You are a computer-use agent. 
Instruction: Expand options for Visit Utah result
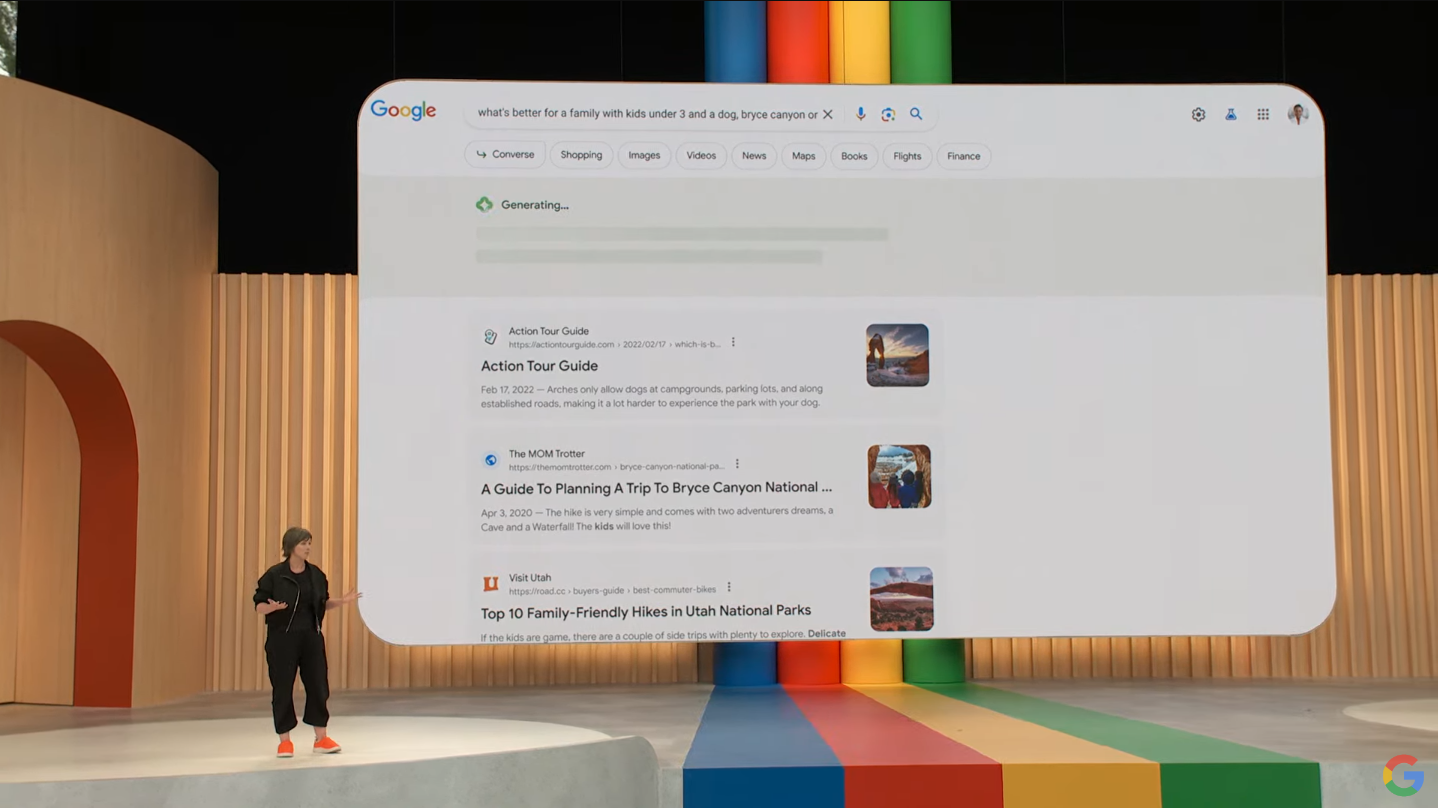pos(729,587)
